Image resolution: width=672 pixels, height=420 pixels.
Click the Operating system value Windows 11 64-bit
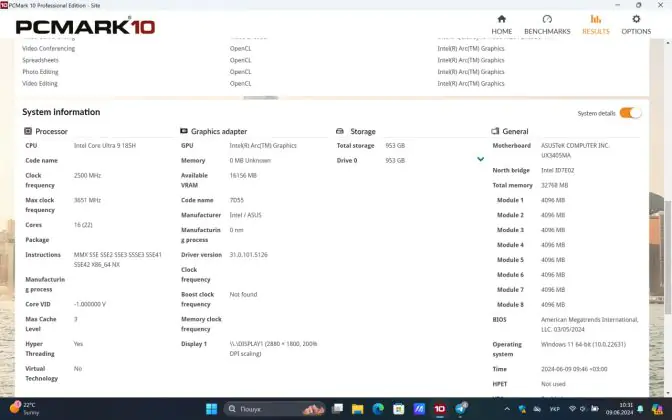tap(583, 344)
